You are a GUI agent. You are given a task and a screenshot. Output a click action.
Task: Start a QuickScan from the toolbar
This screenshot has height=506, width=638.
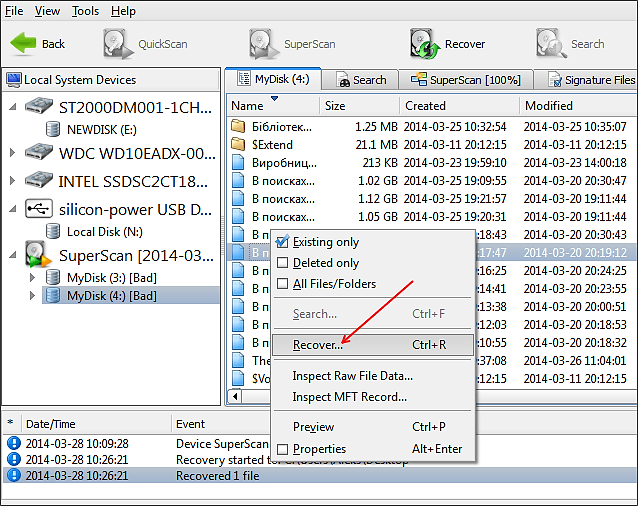point(118,44)
